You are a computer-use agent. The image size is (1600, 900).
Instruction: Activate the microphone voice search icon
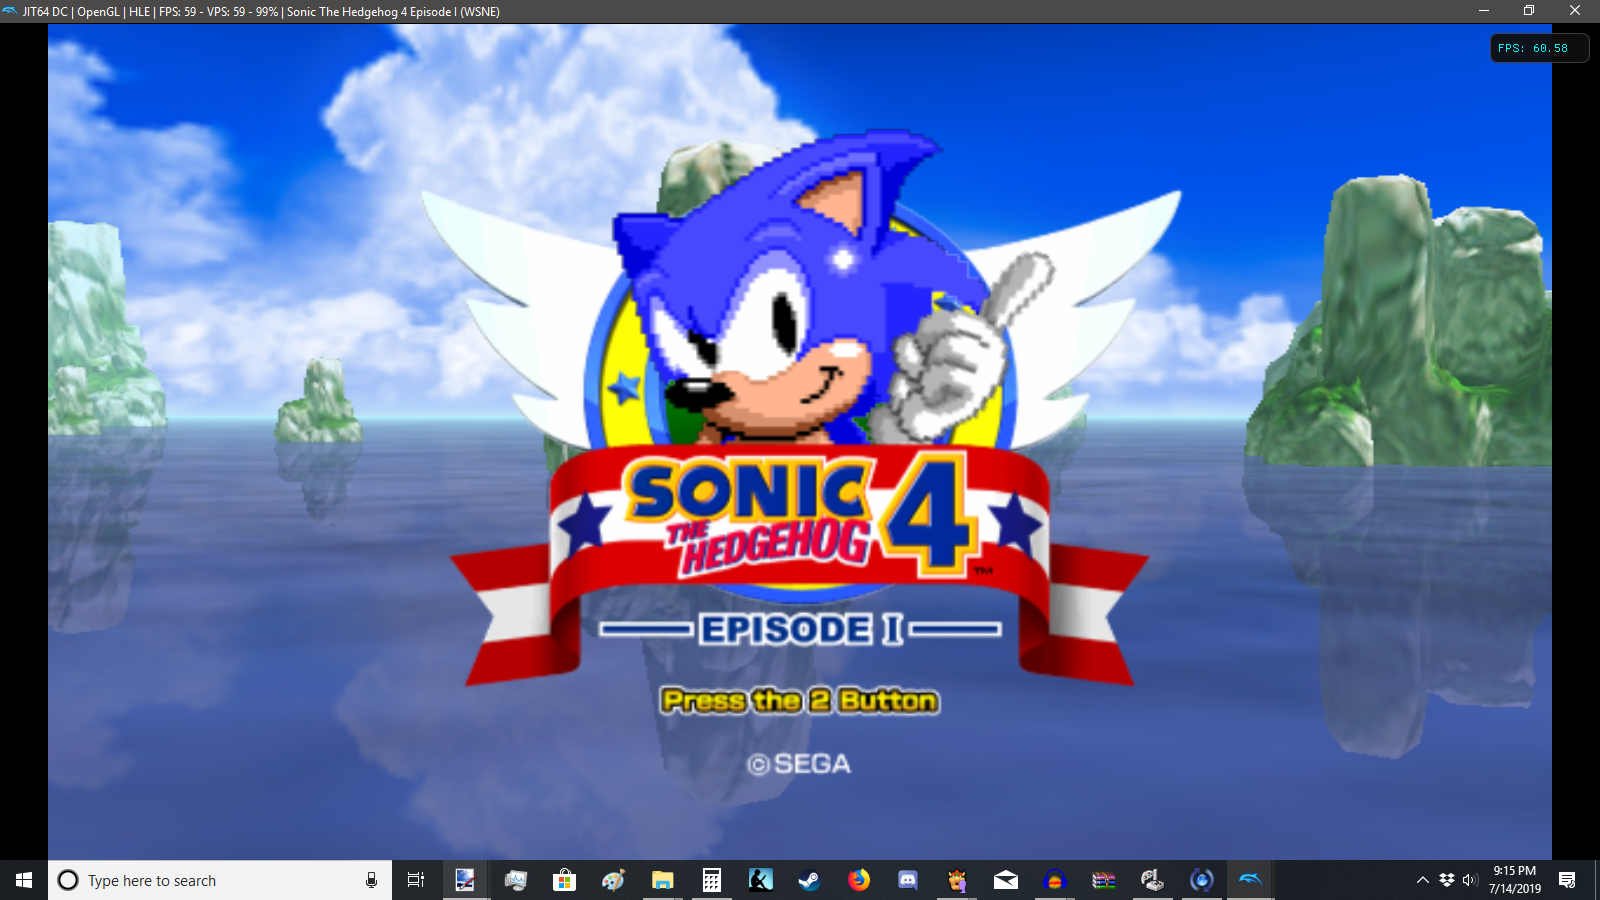(371, 880)
